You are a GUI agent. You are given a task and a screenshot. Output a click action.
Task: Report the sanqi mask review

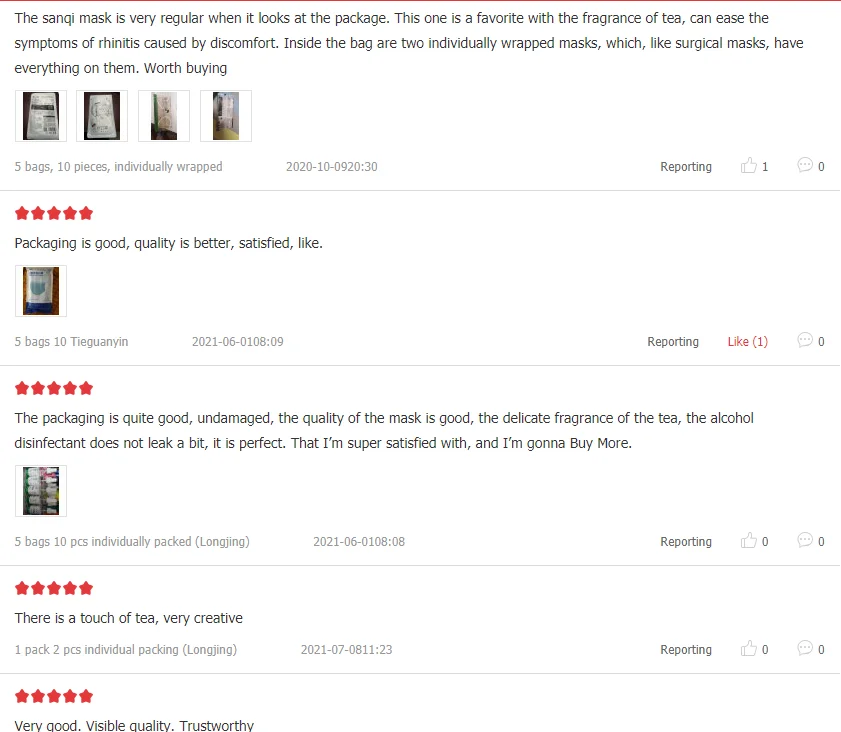[x=685, y=166]
